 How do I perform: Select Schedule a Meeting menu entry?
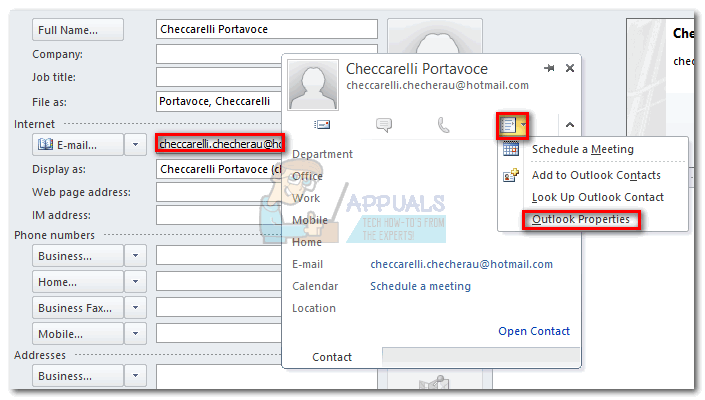click(583, 149)
